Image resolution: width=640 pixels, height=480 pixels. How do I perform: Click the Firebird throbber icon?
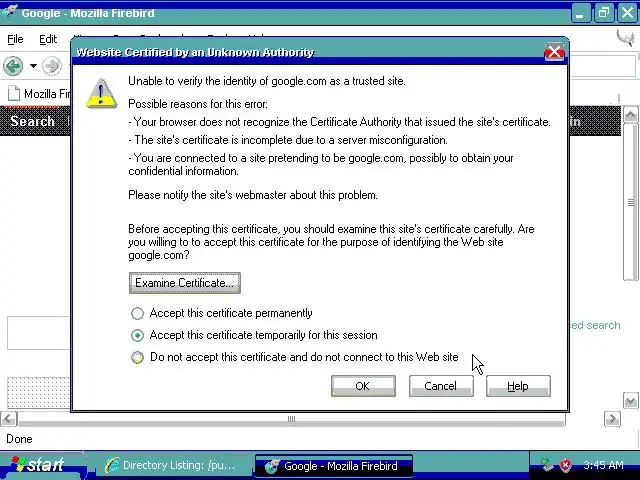click(625, 40)
